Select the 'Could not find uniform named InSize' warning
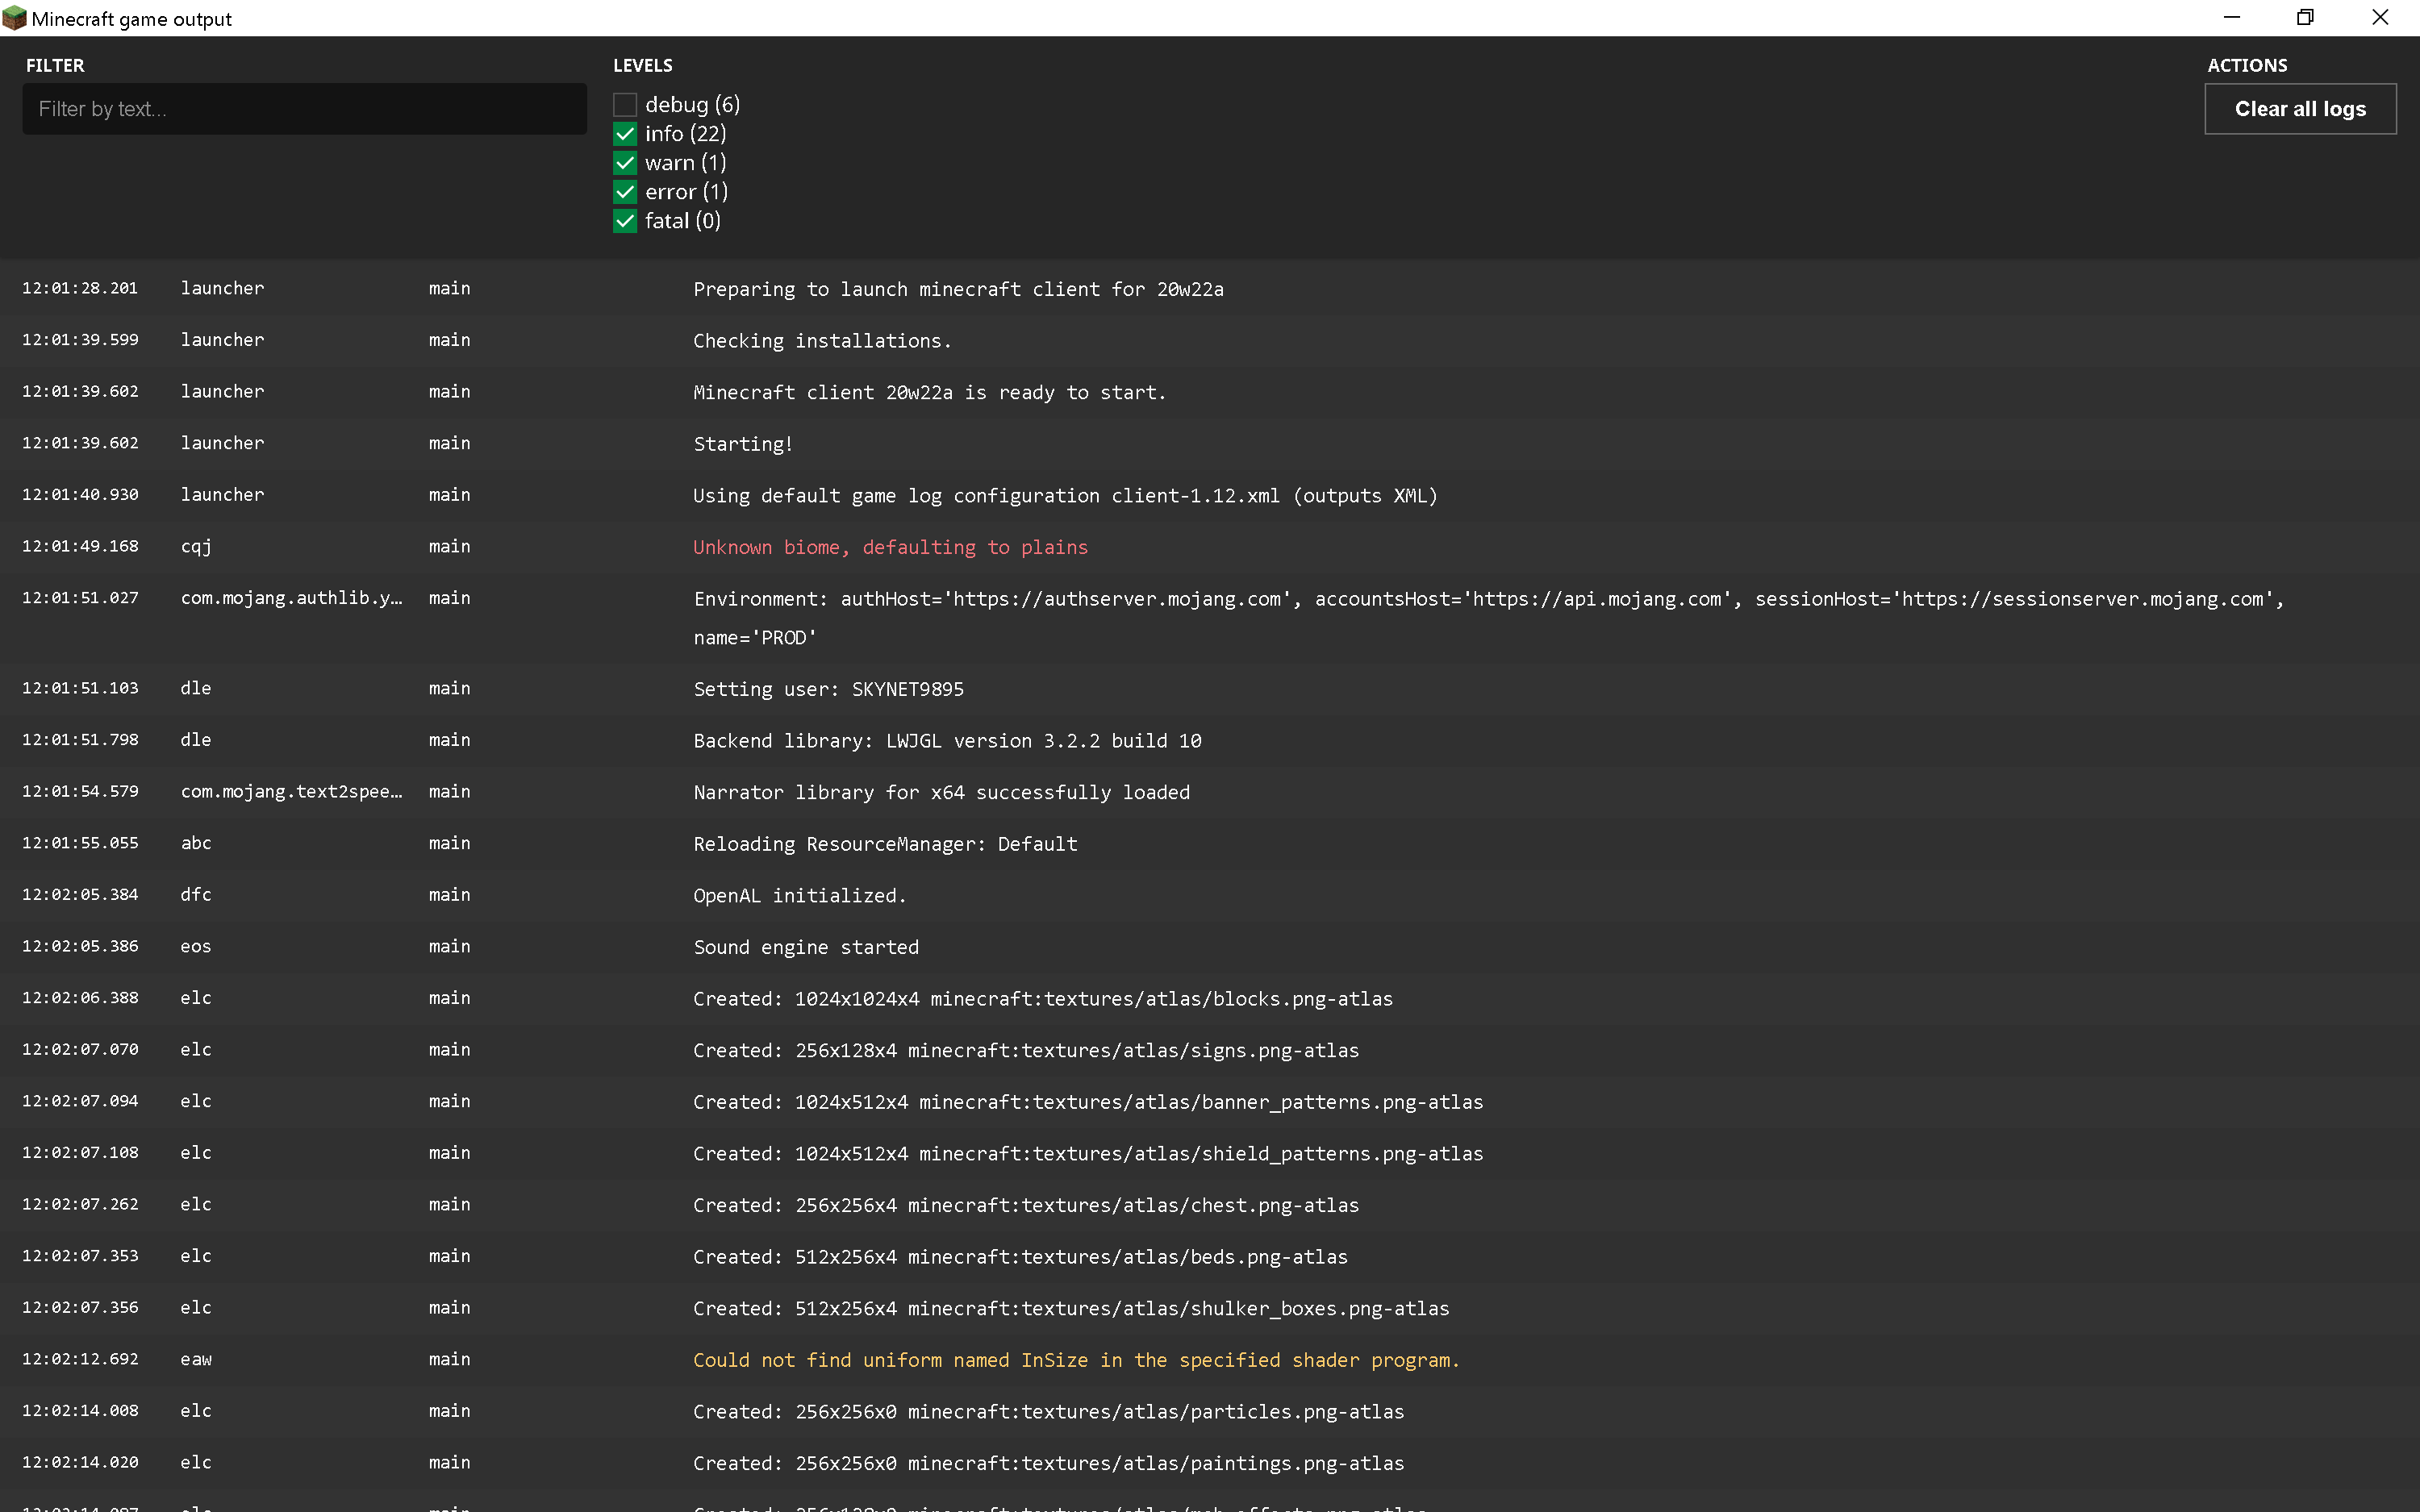The height and width of the screenshot is (1512, 2420). pos(1076,1360)
